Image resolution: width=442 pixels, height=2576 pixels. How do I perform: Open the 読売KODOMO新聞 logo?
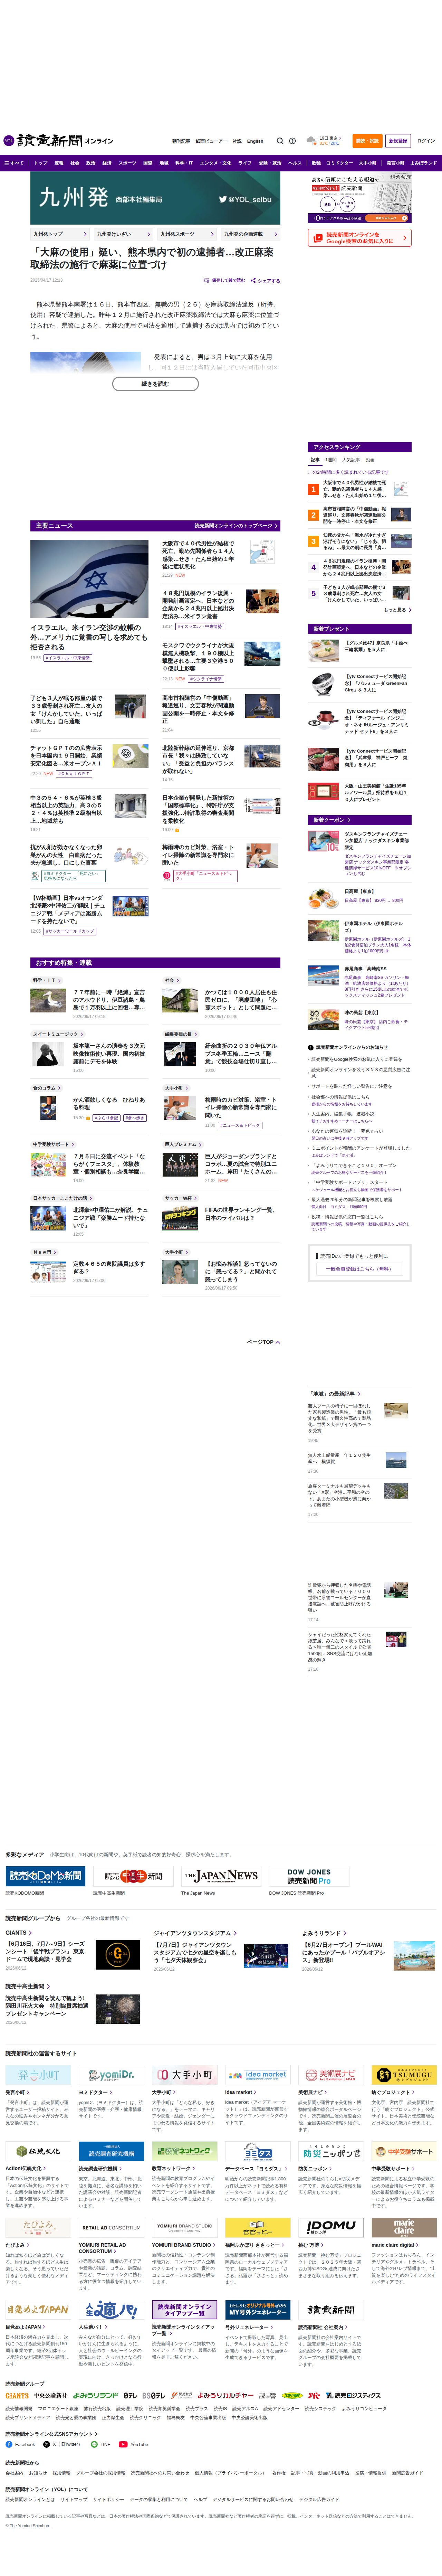pos(45,1876)
